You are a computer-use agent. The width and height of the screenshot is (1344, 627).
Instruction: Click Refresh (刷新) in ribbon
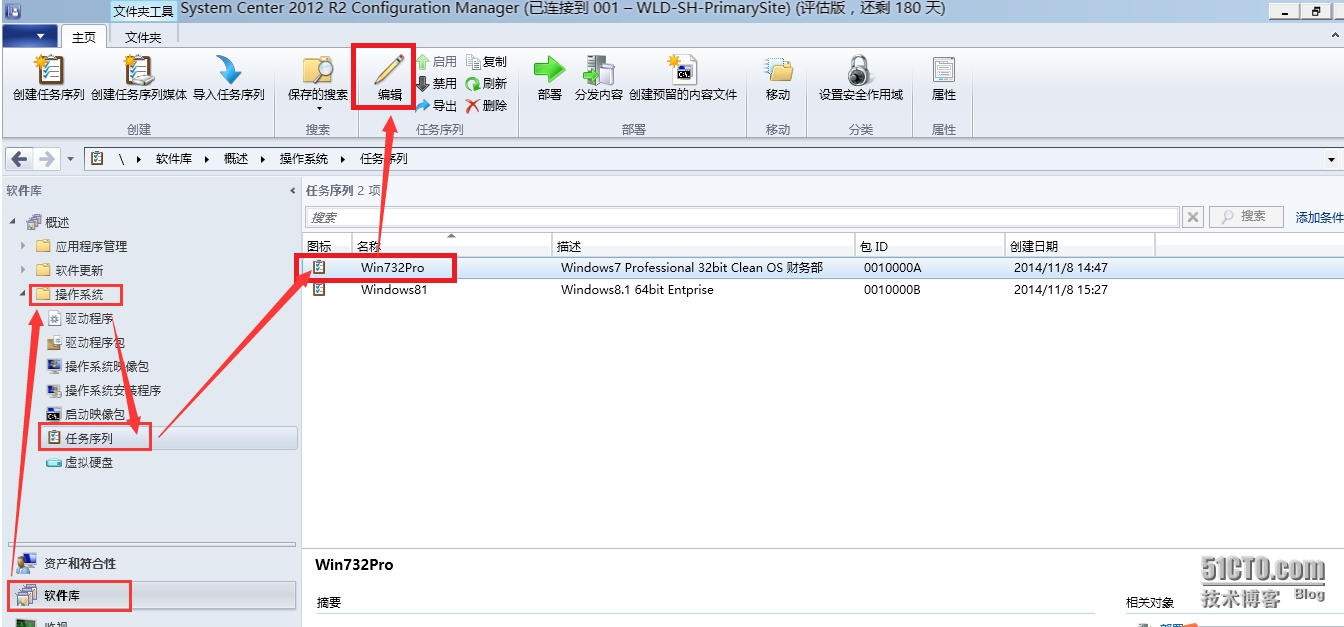pos(487,84)
